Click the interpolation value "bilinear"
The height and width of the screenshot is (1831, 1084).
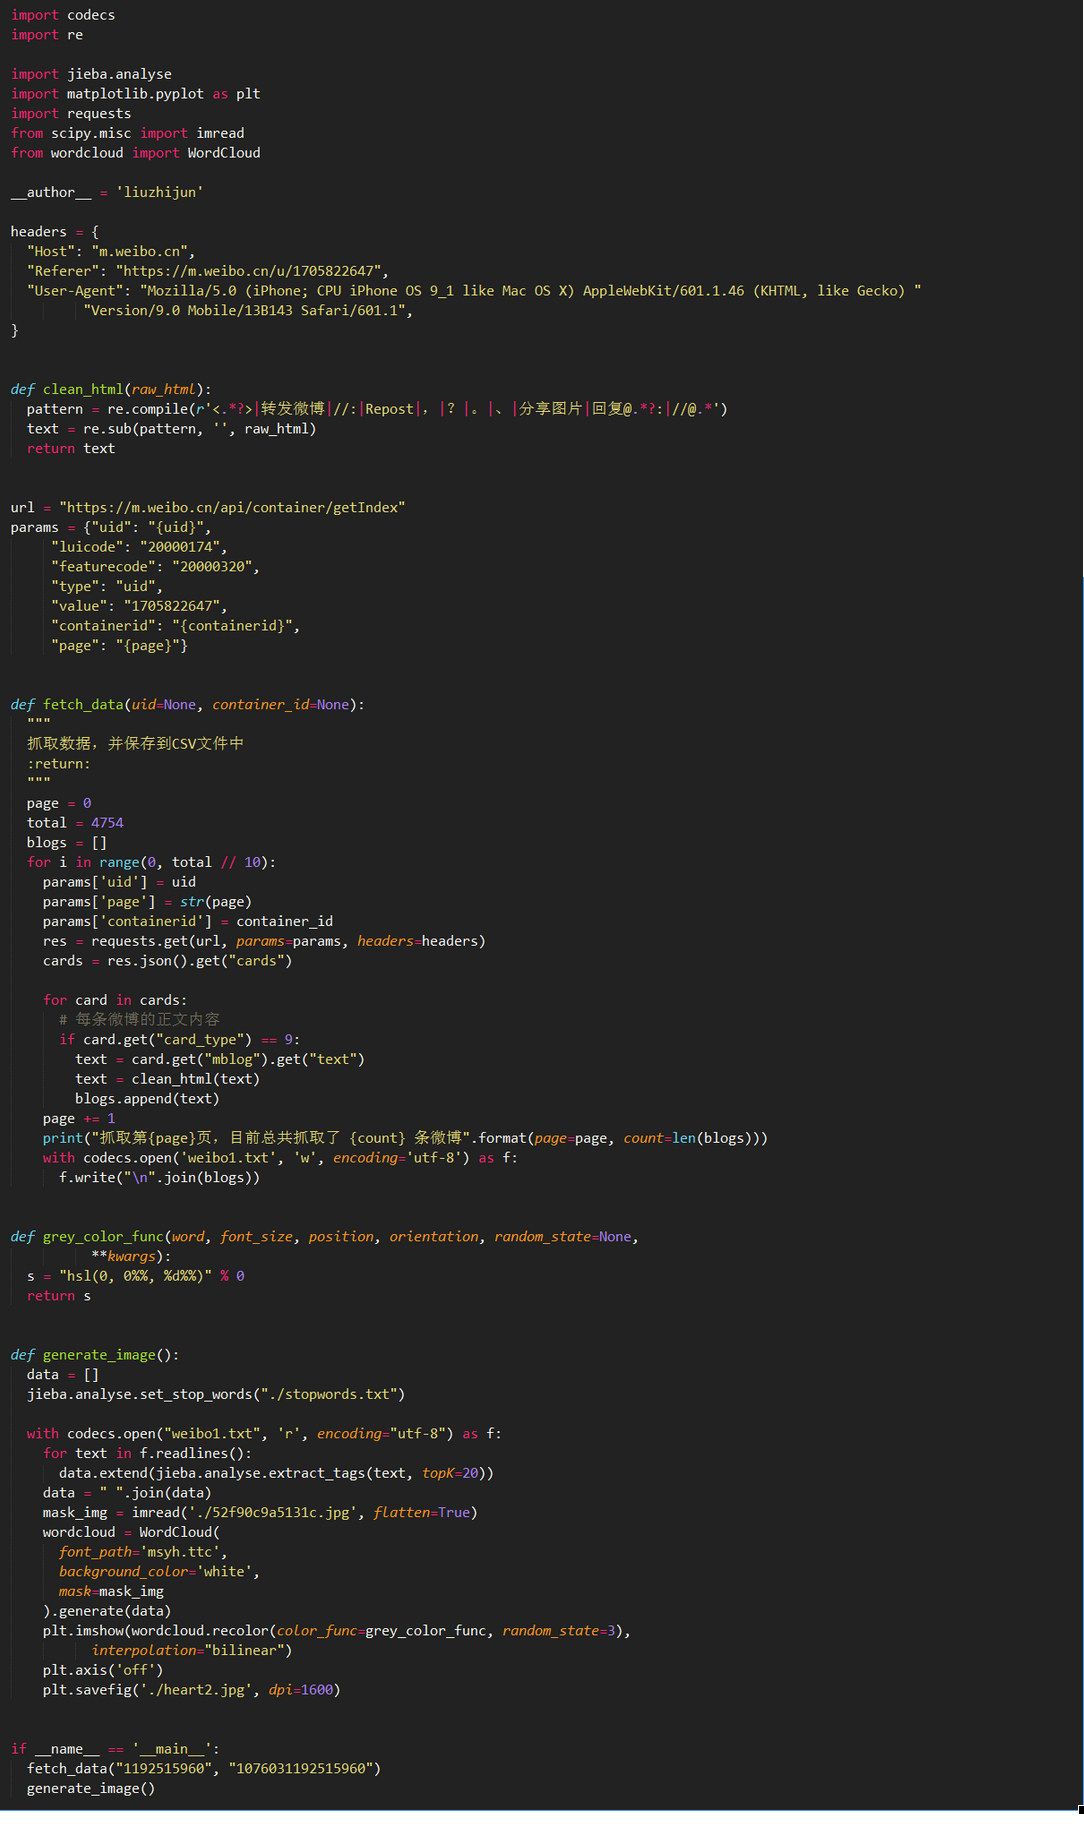[x=244, y=1651]
